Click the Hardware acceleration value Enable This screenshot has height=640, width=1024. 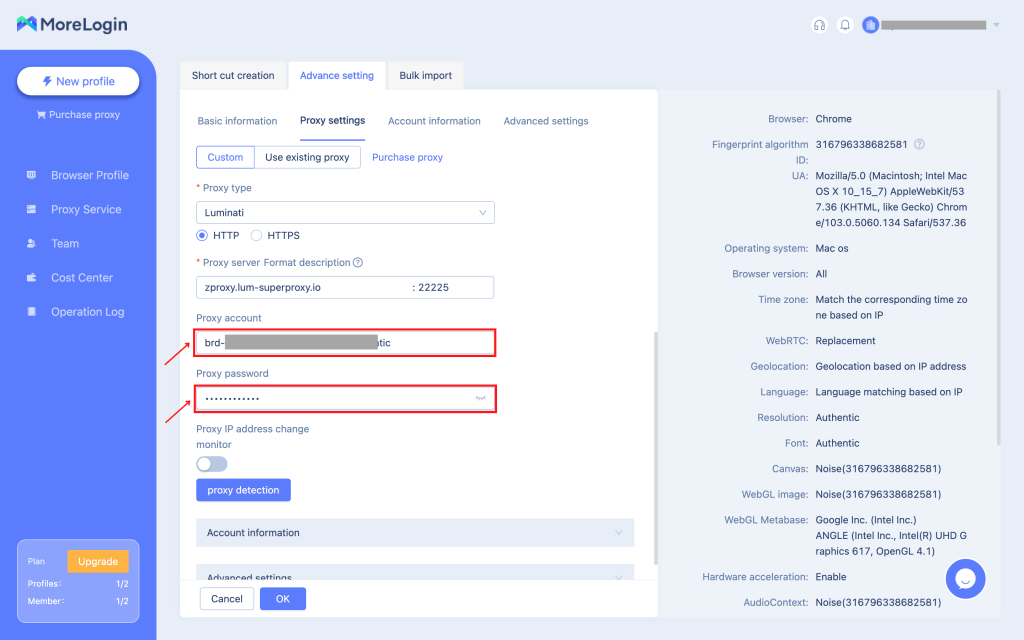(831, 577)
